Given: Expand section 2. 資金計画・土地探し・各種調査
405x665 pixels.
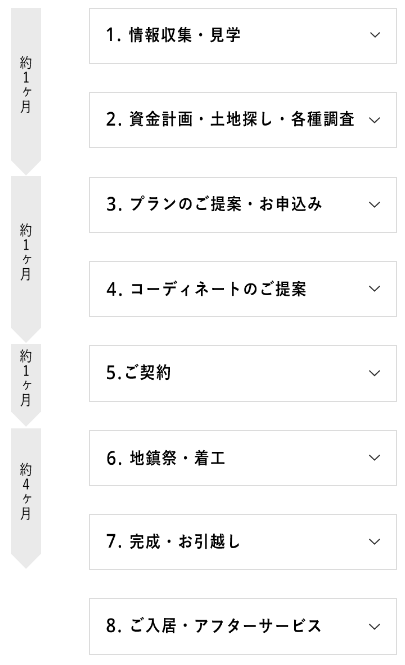Looking at the screenshot, I should [243, 120].
